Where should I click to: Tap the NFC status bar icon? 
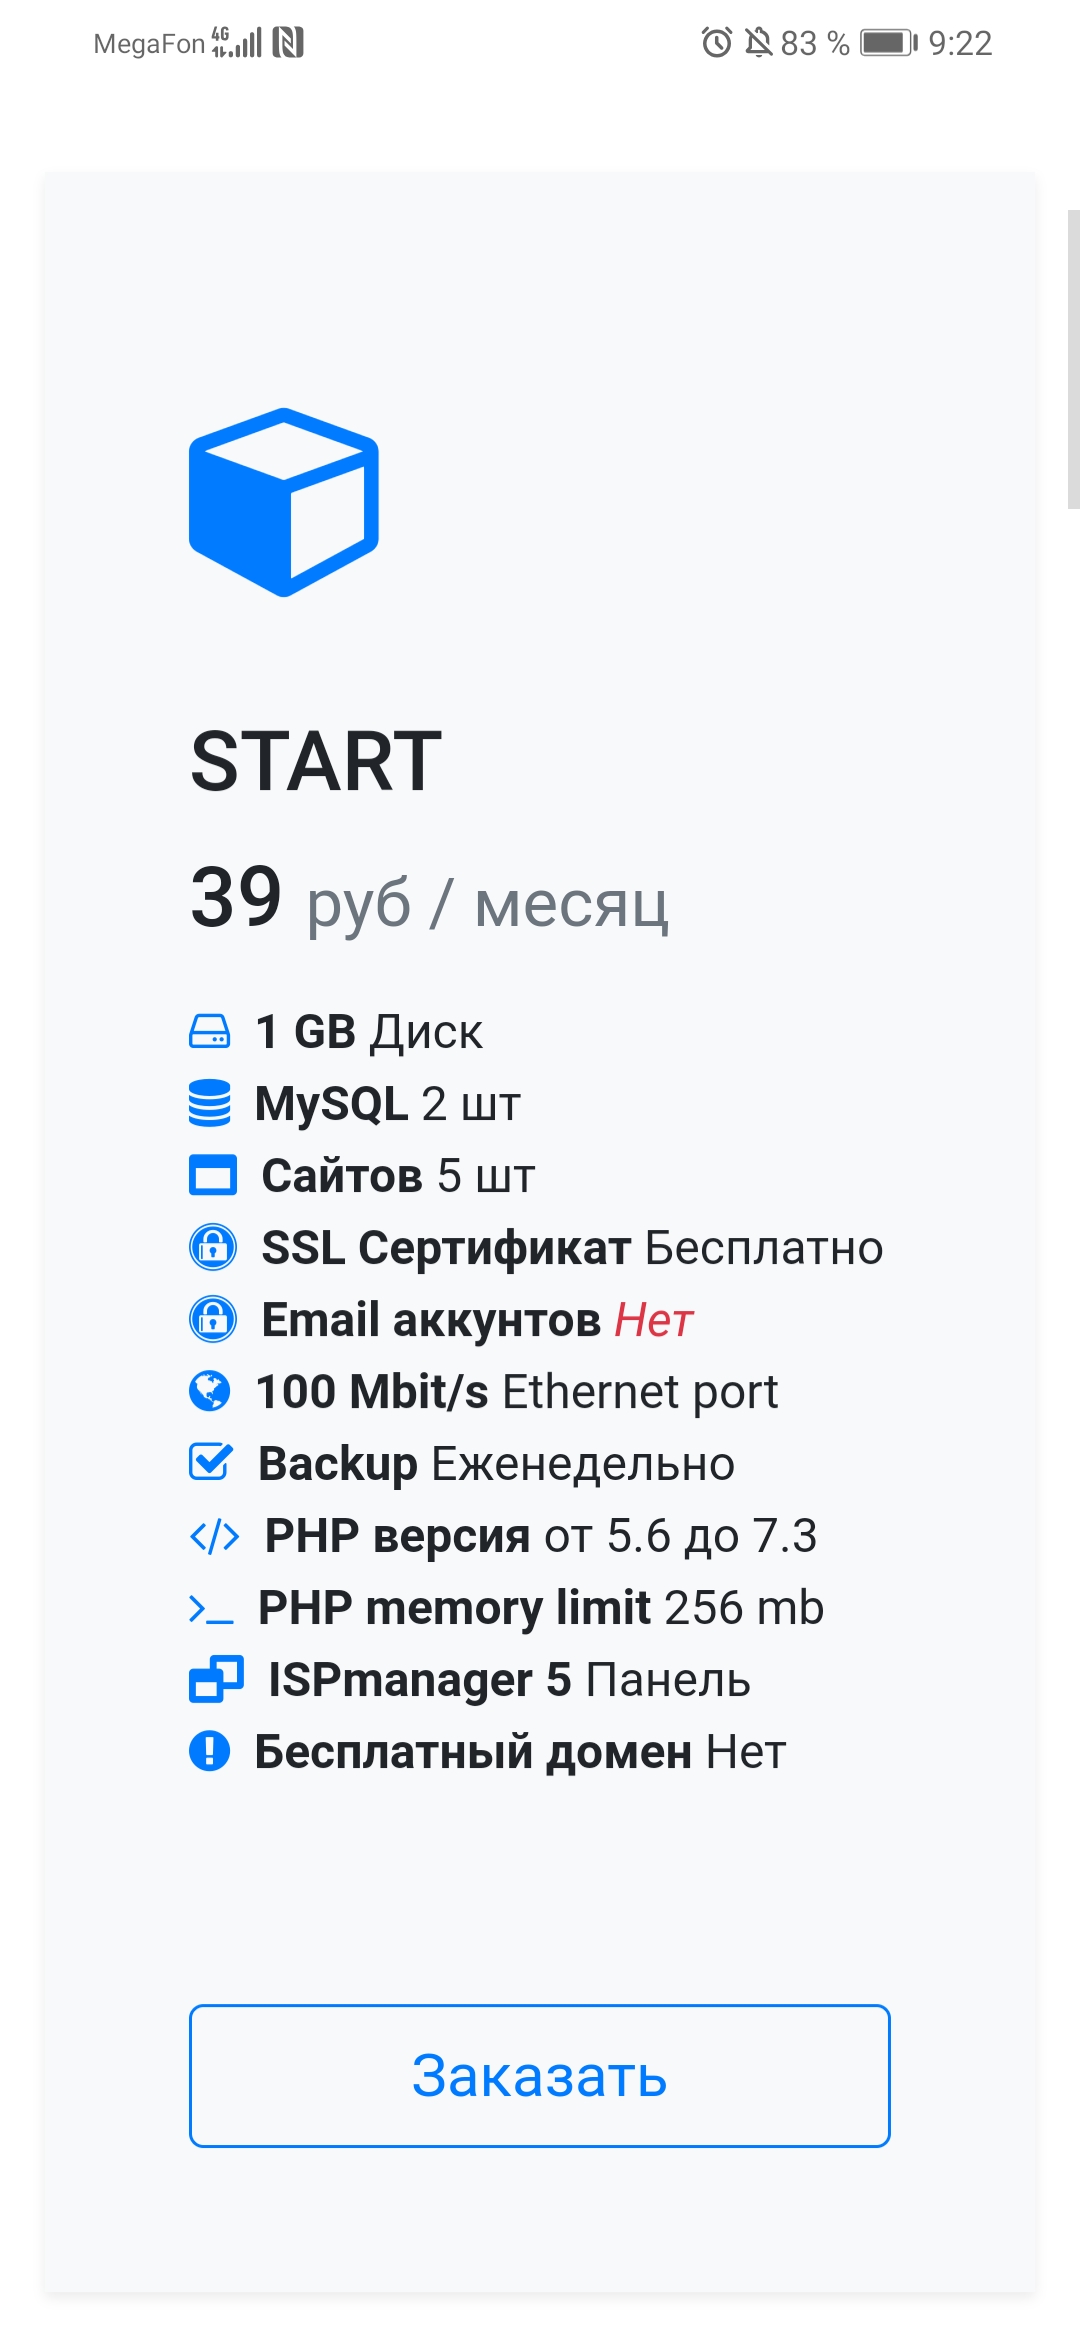coord(288,43)
